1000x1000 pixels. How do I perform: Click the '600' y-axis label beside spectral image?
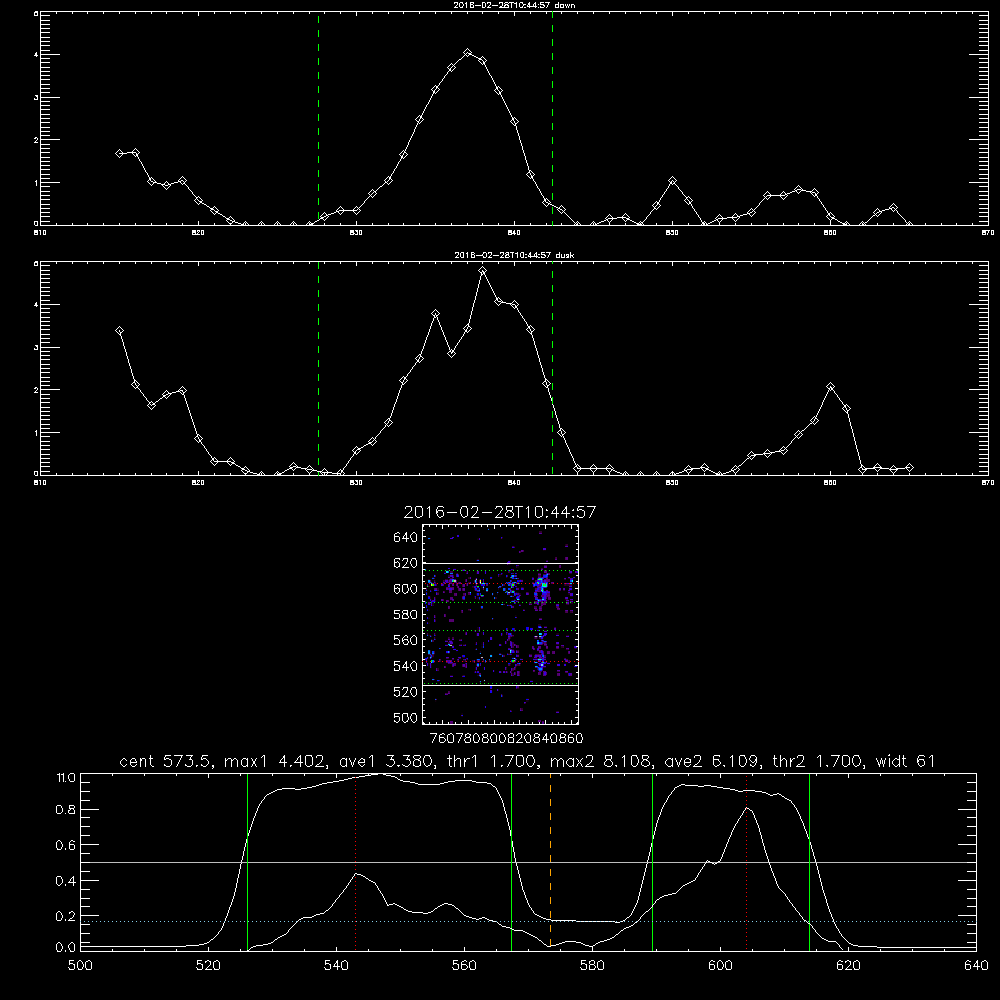pos(406,589)
